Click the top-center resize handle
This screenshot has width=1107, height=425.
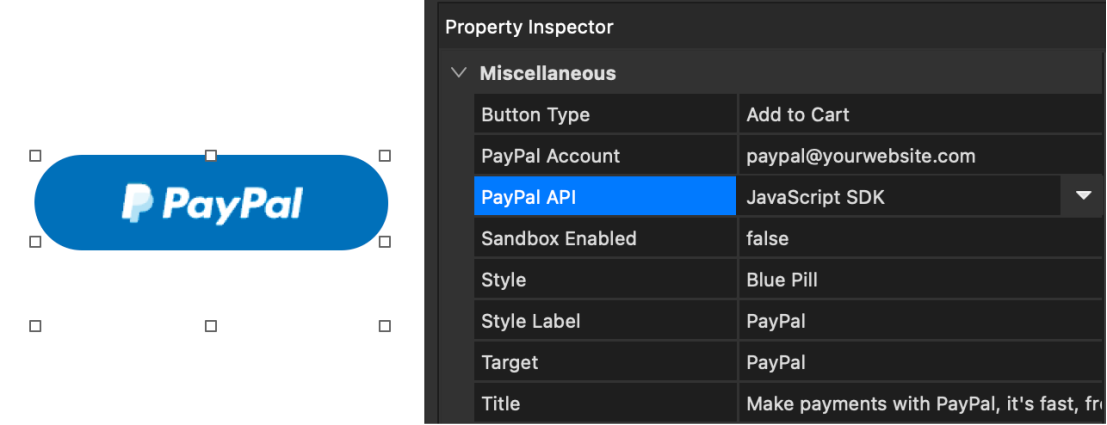pyautogui.click(x=211, y=156)
